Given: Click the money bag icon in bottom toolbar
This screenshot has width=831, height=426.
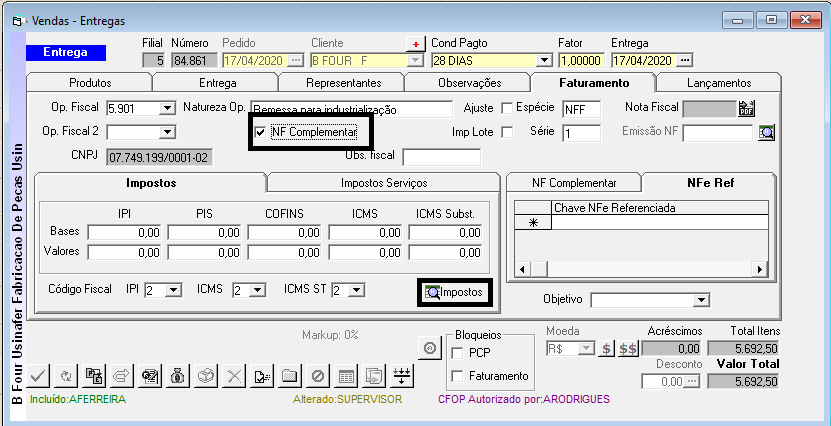Looking at the screenshot, I should (177, 376).
